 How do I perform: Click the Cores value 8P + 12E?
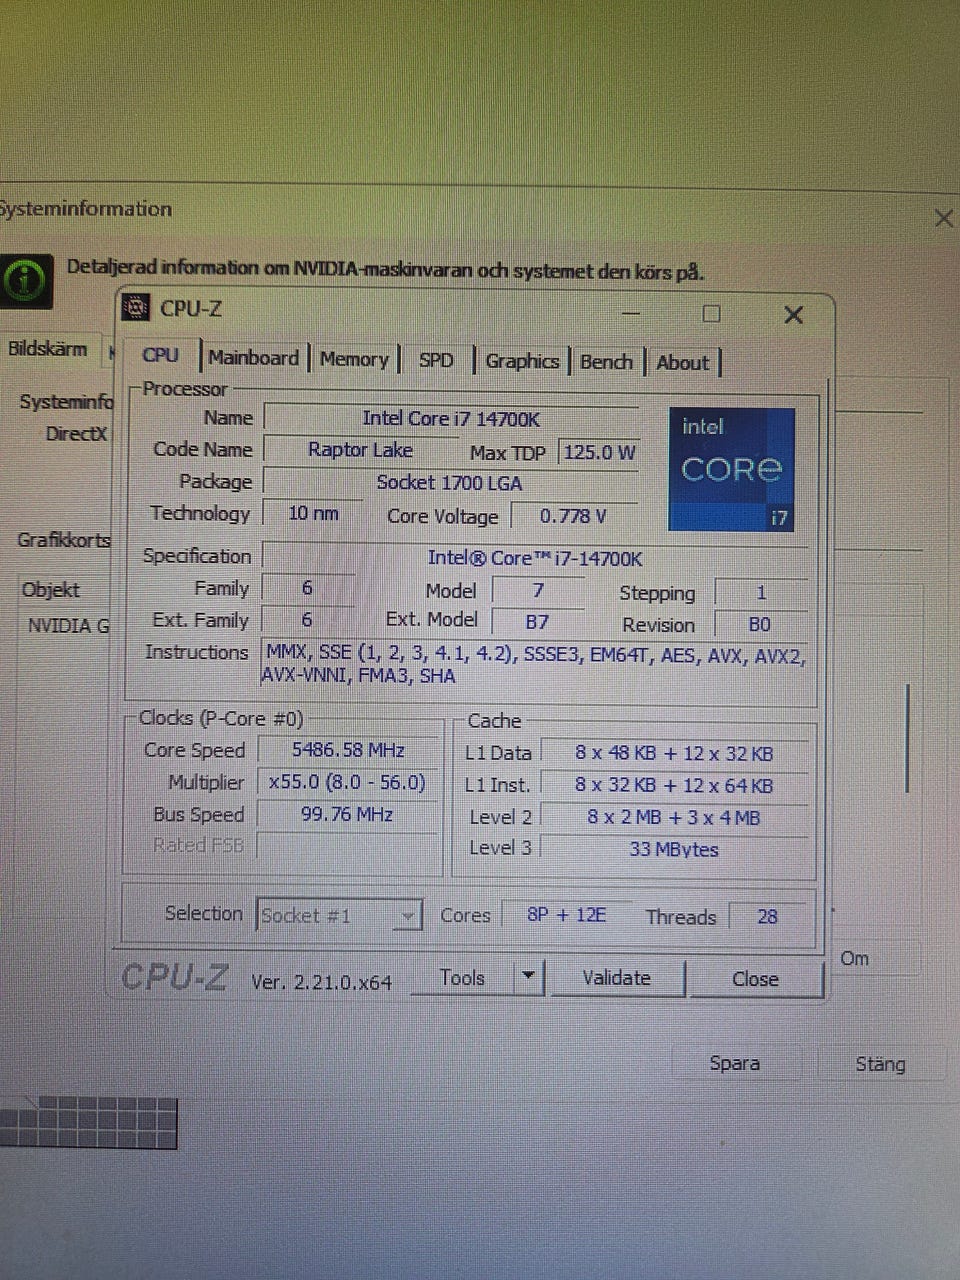click(x=566, y=915)
